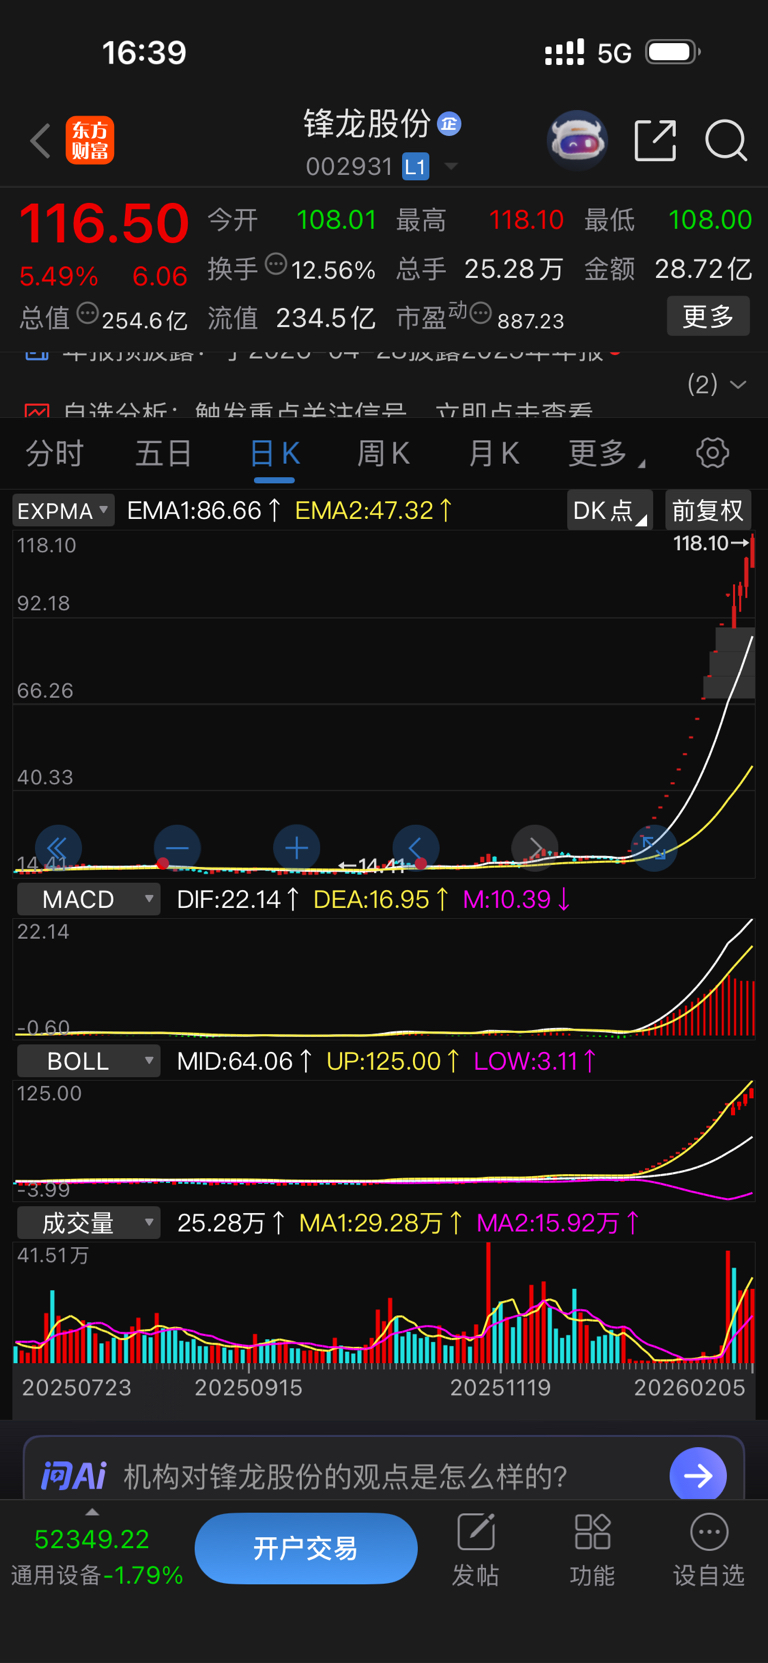Open 发帖 post composer
The width and height of the screenshot is (768, 1663).
coord(476,1549)
